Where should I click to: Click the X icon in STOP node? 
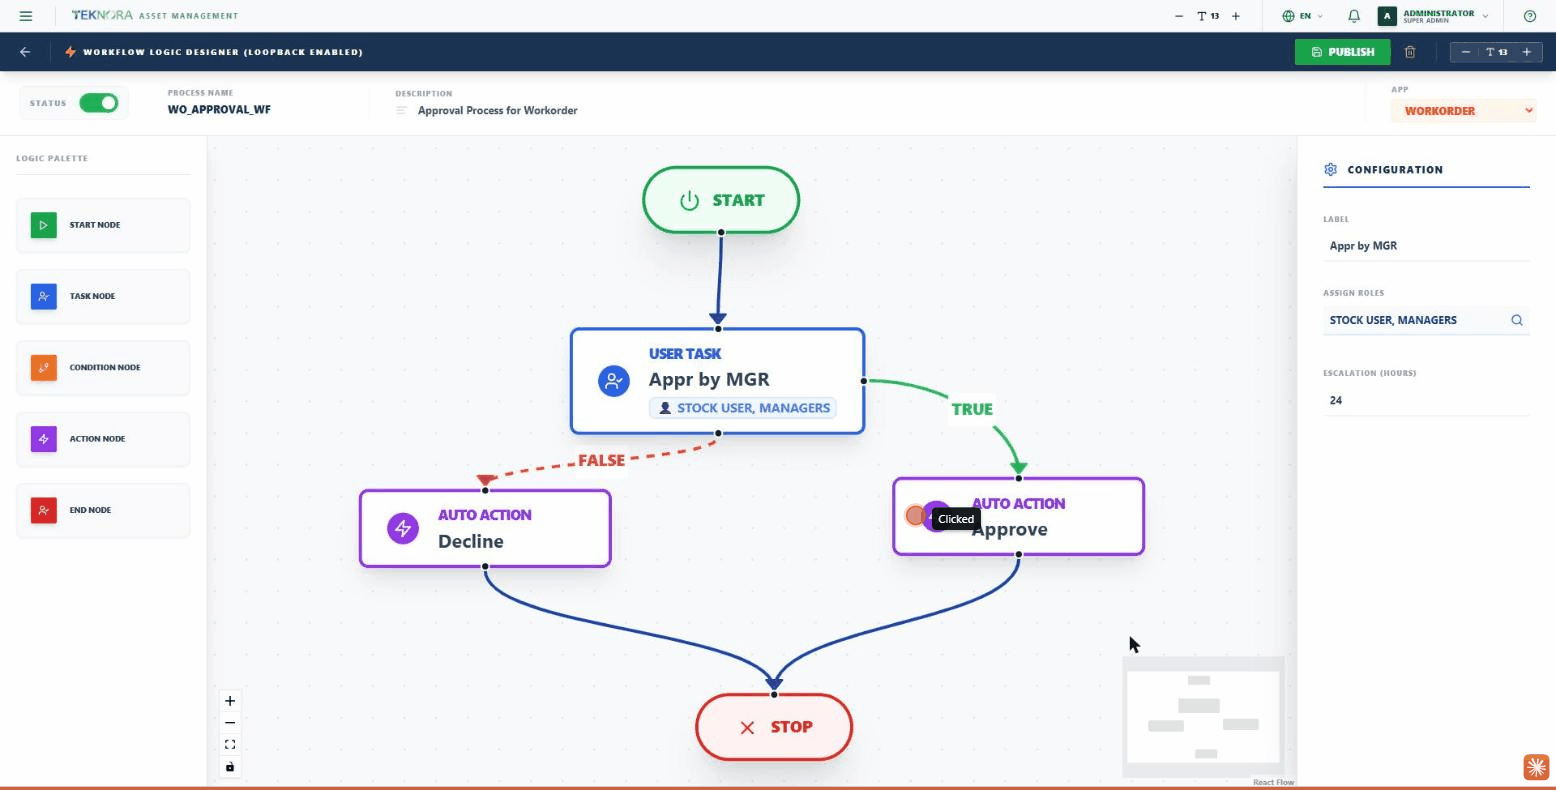pyautogui.click(x=747, y=727)
